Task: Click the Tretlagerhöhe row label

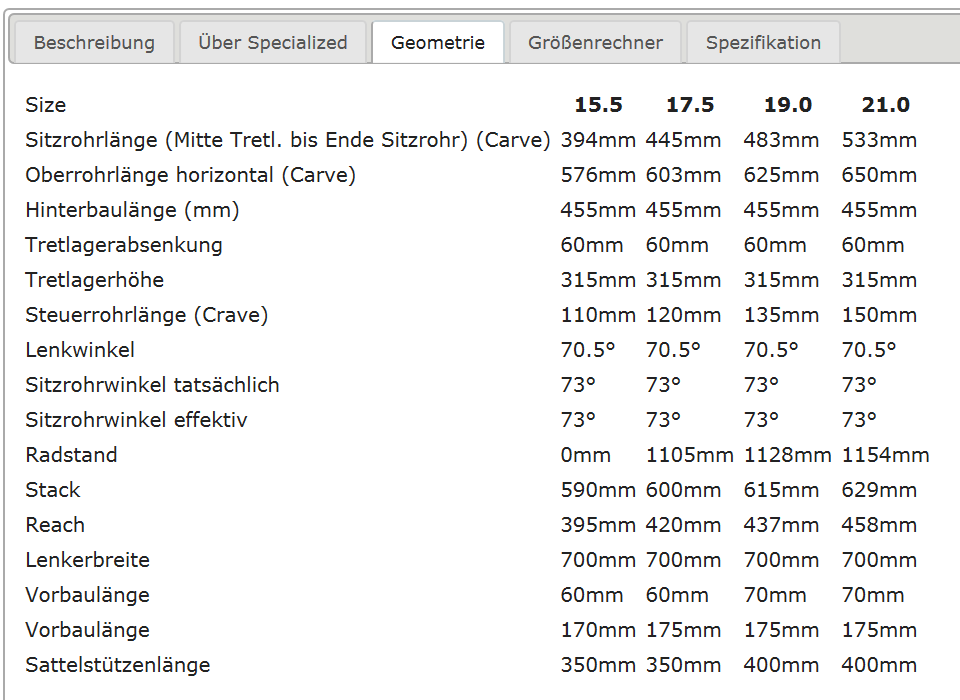Action: point(95,280)
